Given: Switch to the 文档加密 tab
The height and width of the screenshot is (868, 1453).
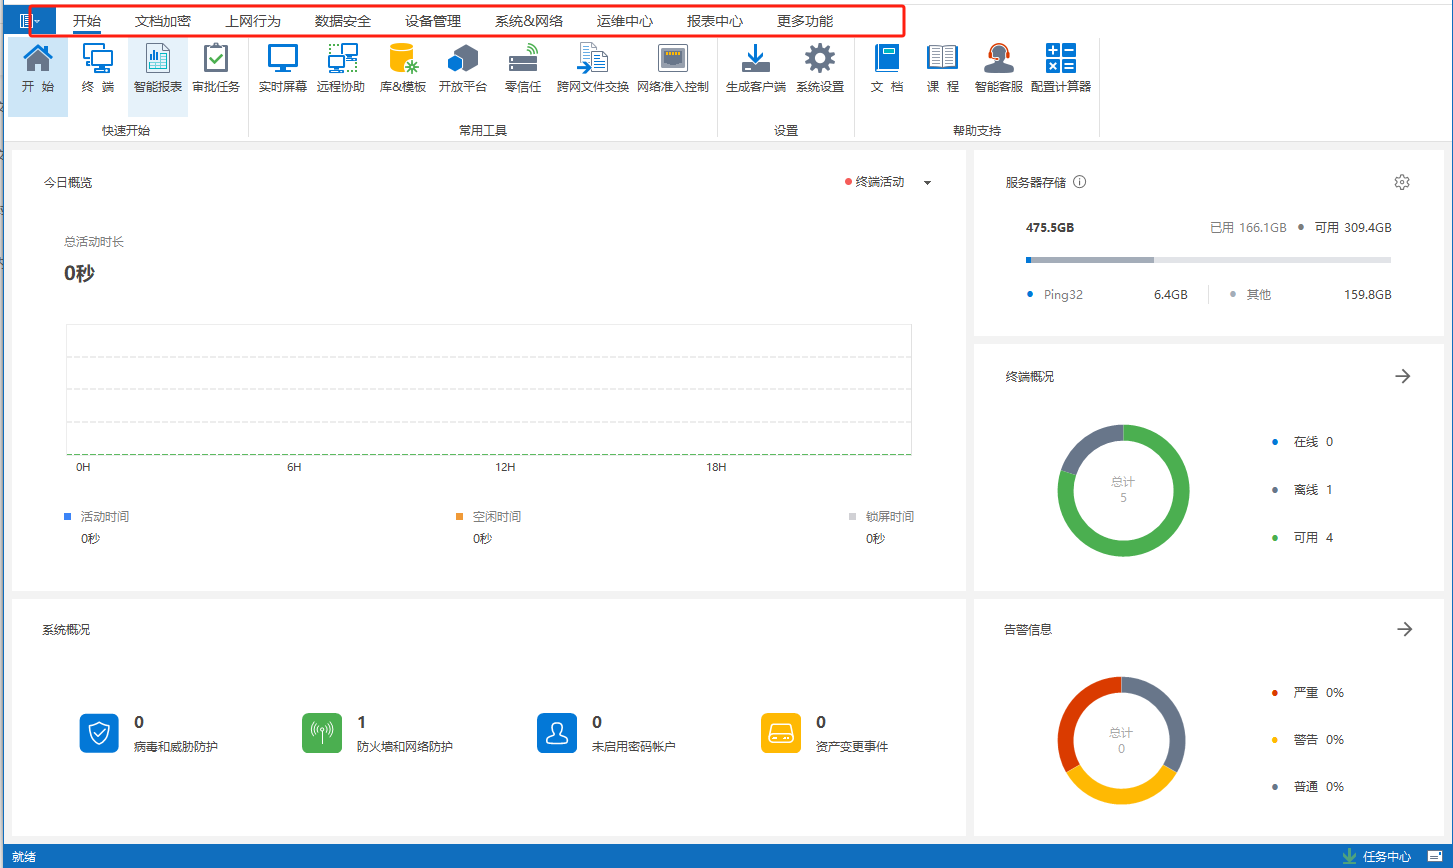Looking at the screenshot, I should click(163, 21).
